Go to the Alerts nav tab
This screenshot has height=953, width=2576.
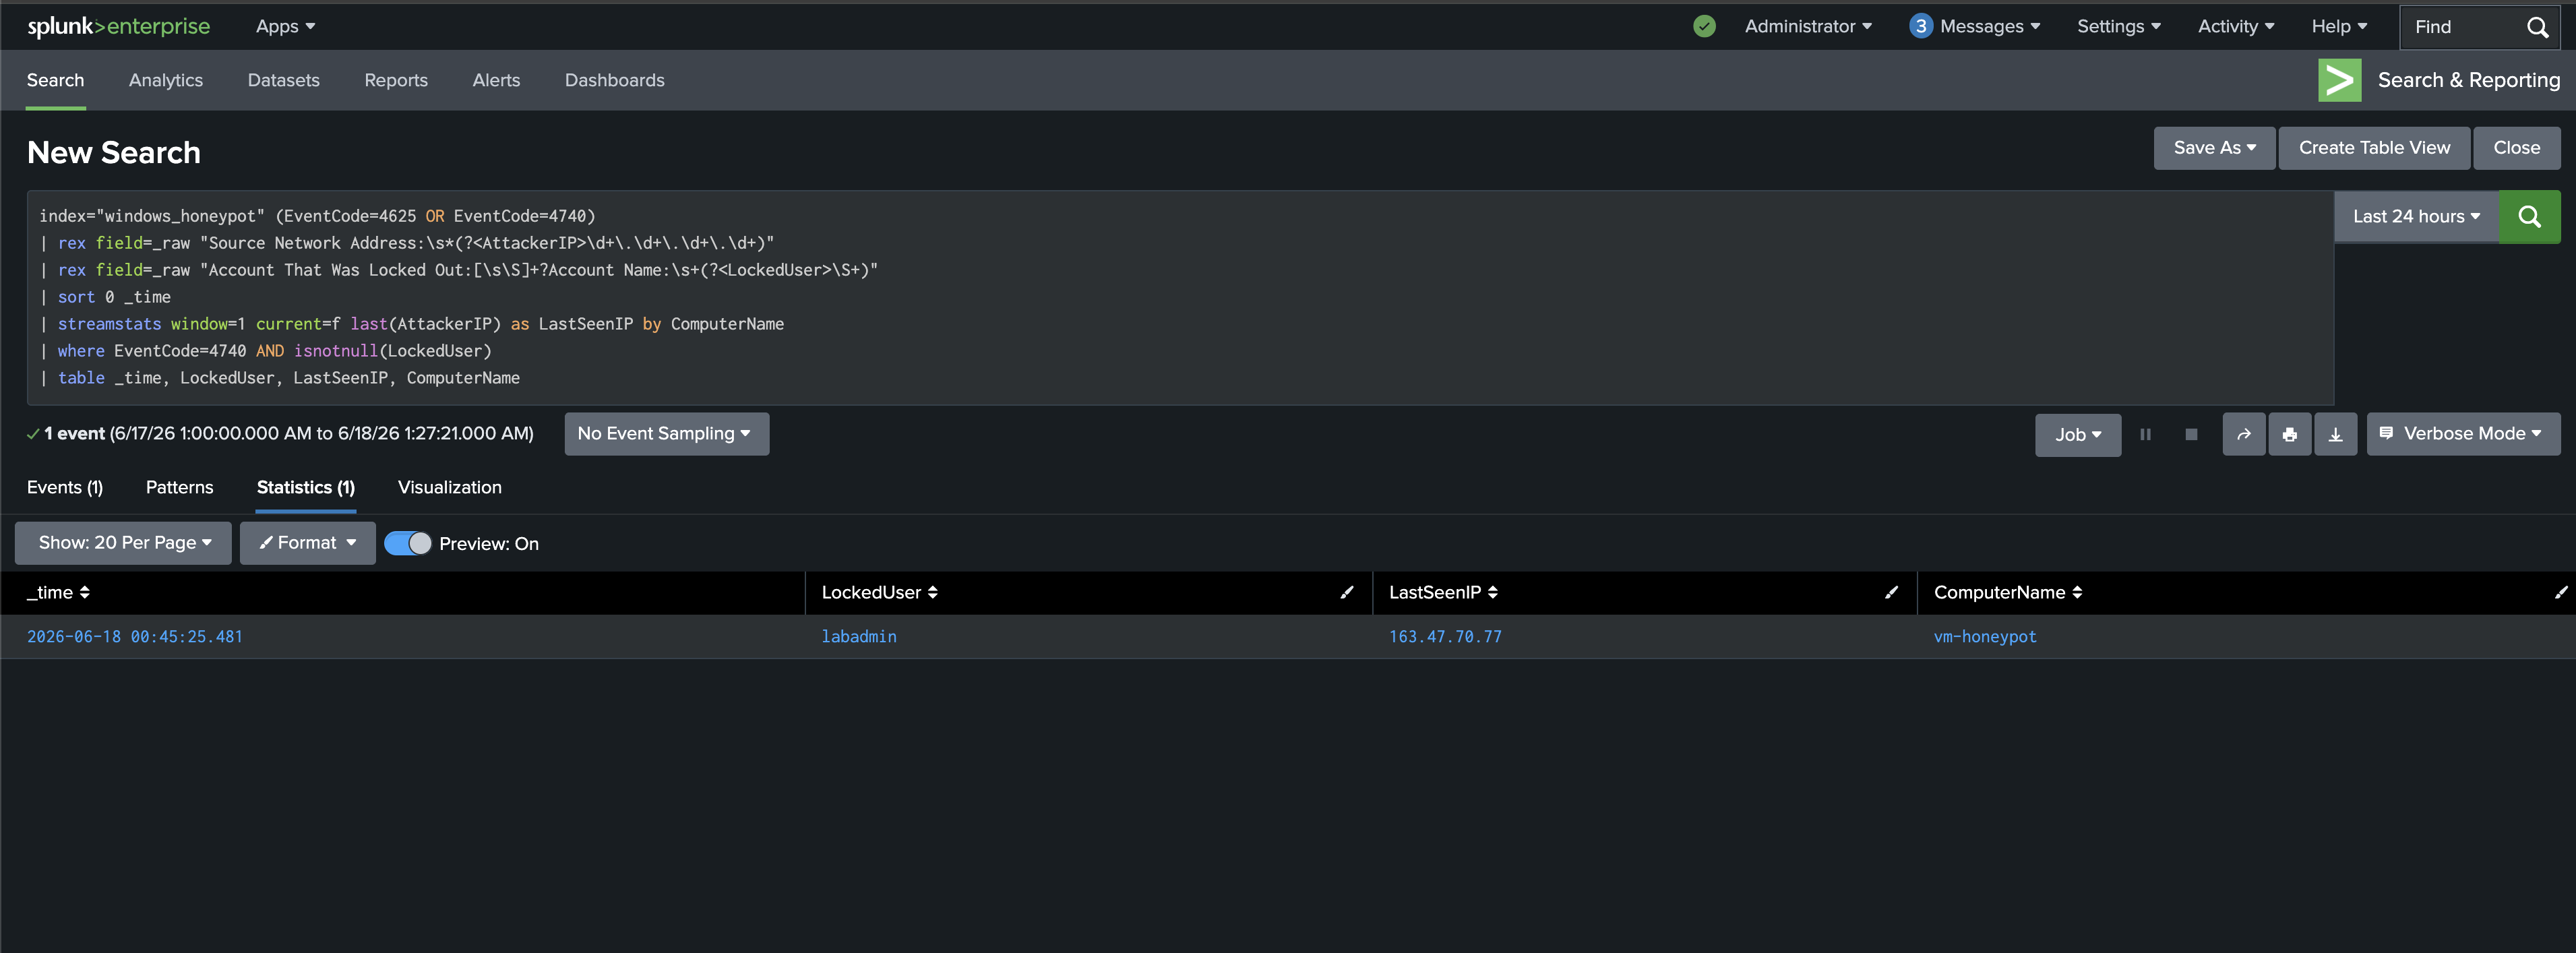click(x=496, y=80)
